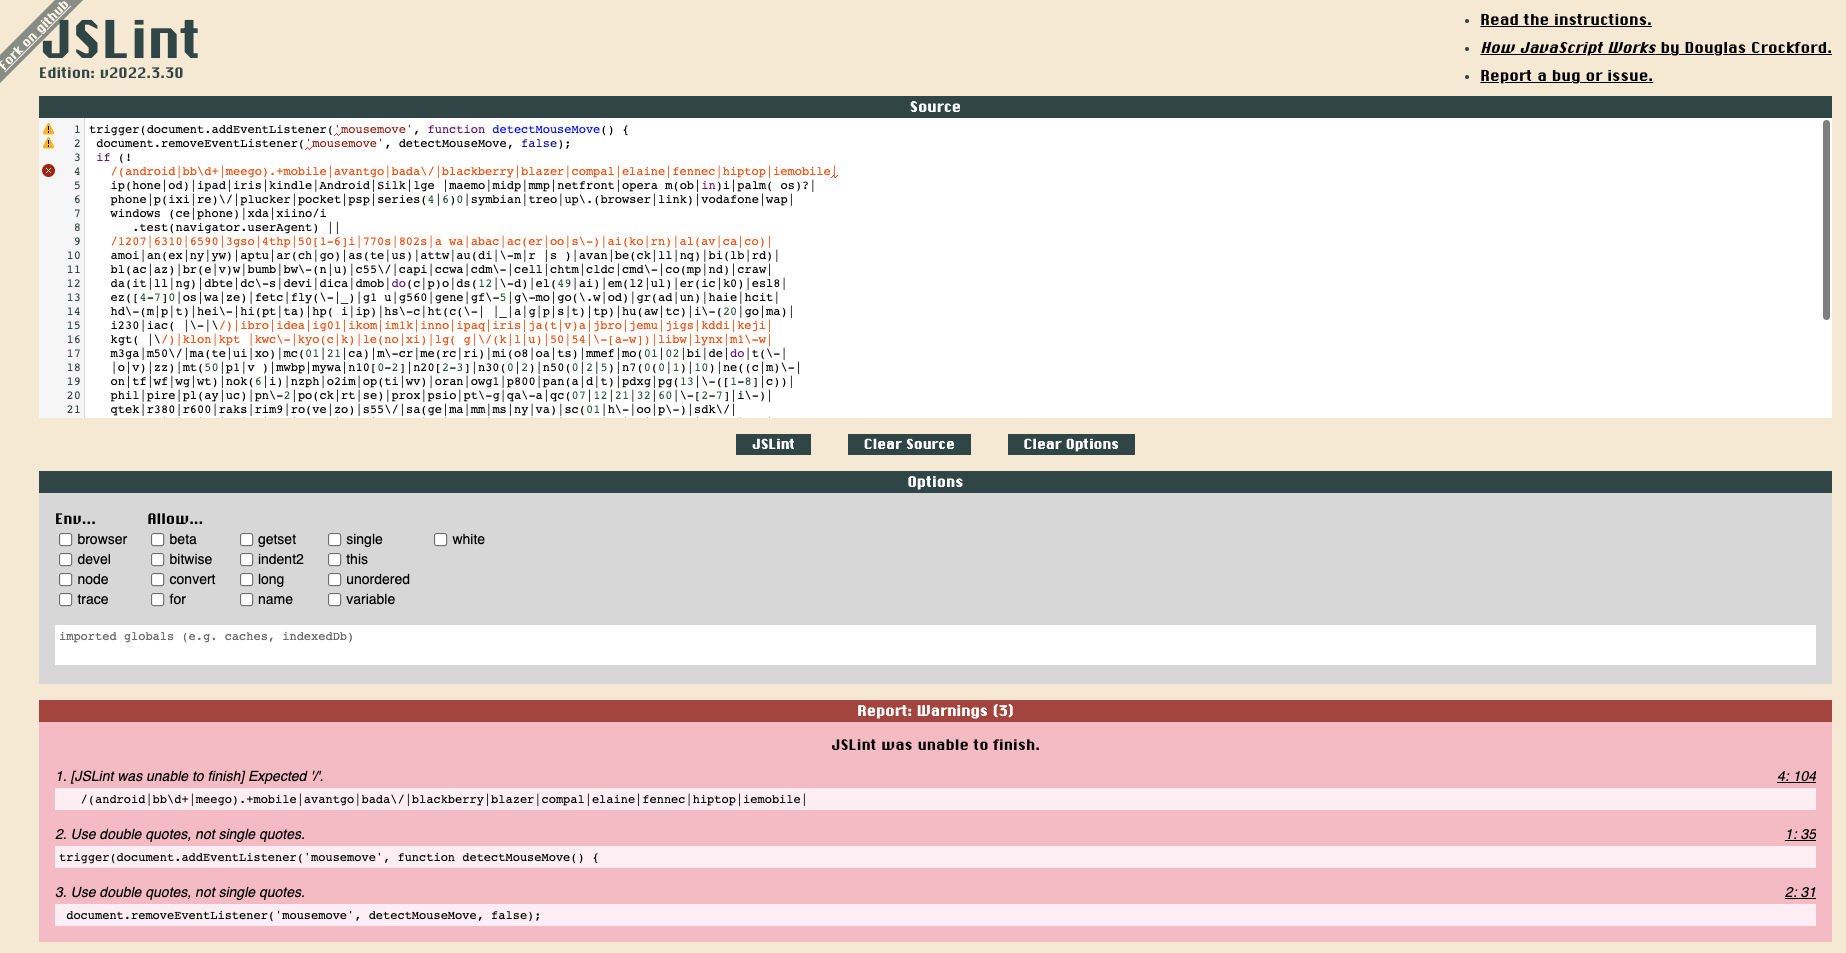
Task: Toggle the trace checkbox
Action: [65, 599]
